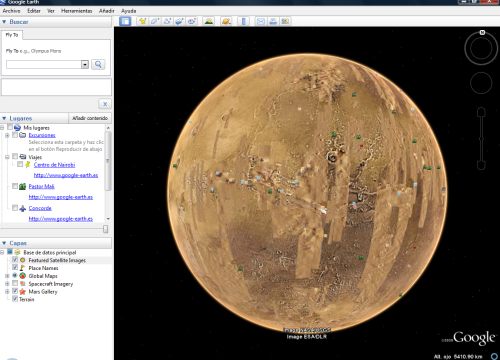This screenshot has width=500, height=360.
Task: Select the add image overlay tool
Action: click(x=179, y=21)
